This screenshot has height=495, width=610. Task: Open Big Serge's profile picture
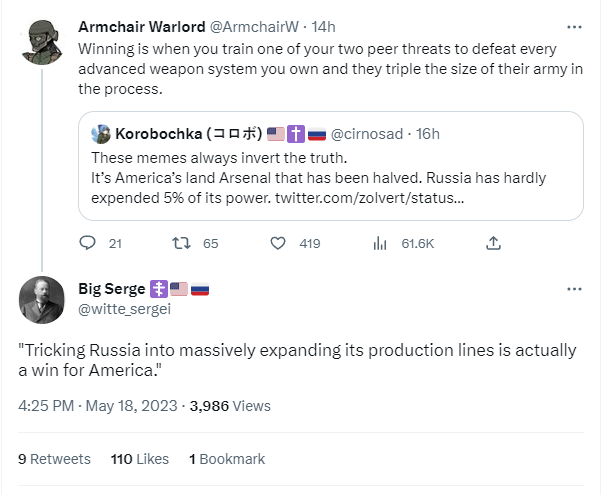tap(42, 298)
